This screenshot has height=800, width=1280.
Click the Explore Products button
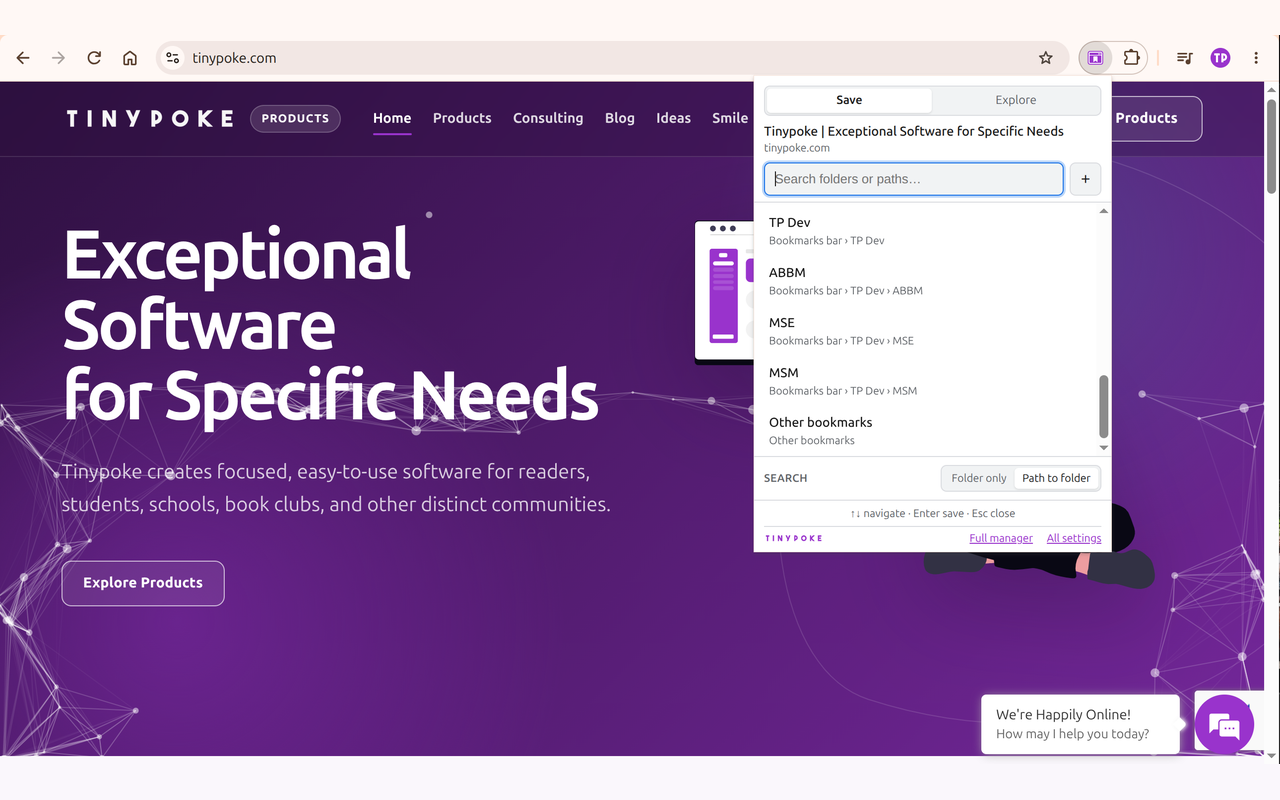pos(143,583)
